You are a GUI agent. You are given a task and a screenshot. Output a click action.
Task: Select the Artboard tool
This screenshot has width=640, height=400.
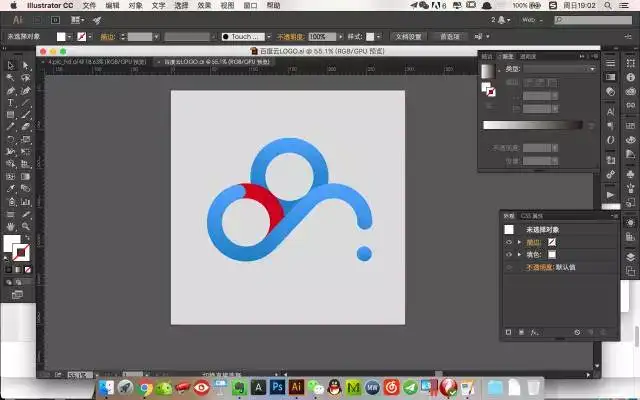click(11, 214)
